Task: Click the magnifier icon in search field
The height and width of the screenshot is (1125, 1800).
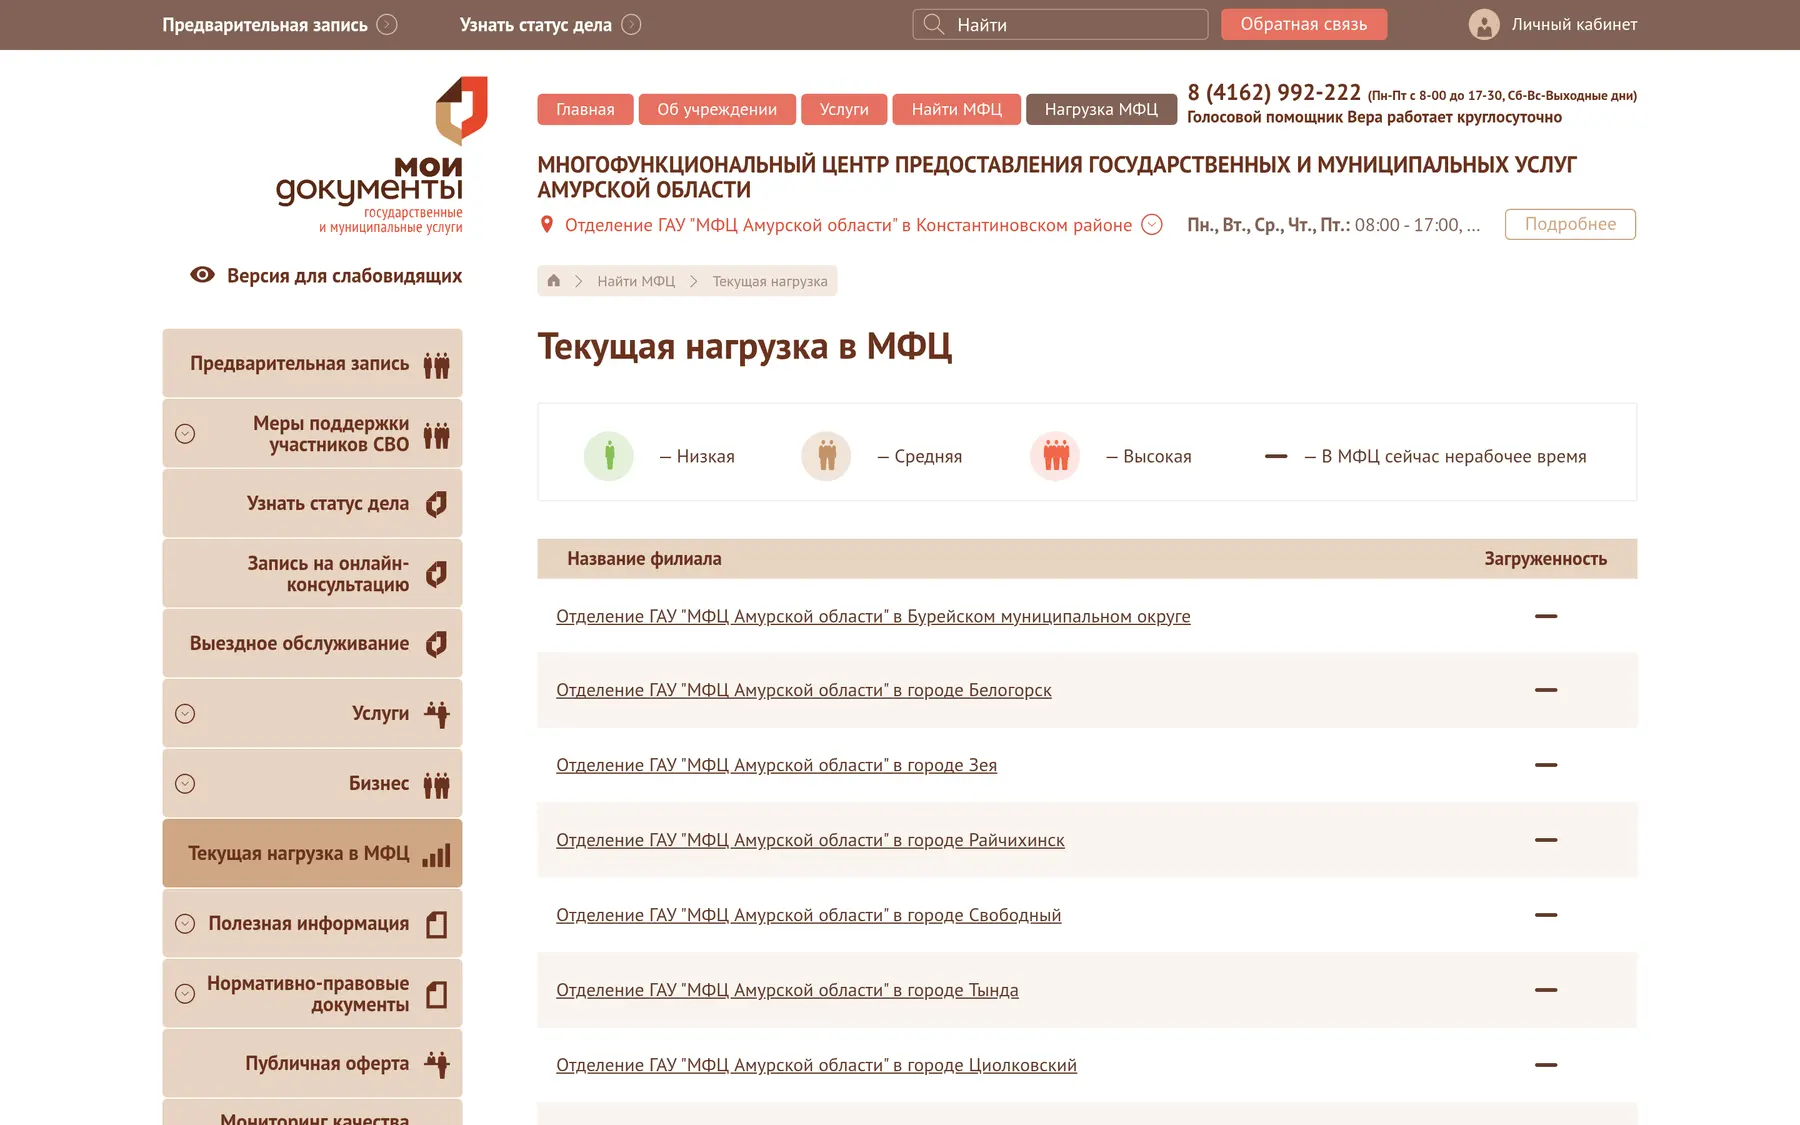Action: point(934,24)
